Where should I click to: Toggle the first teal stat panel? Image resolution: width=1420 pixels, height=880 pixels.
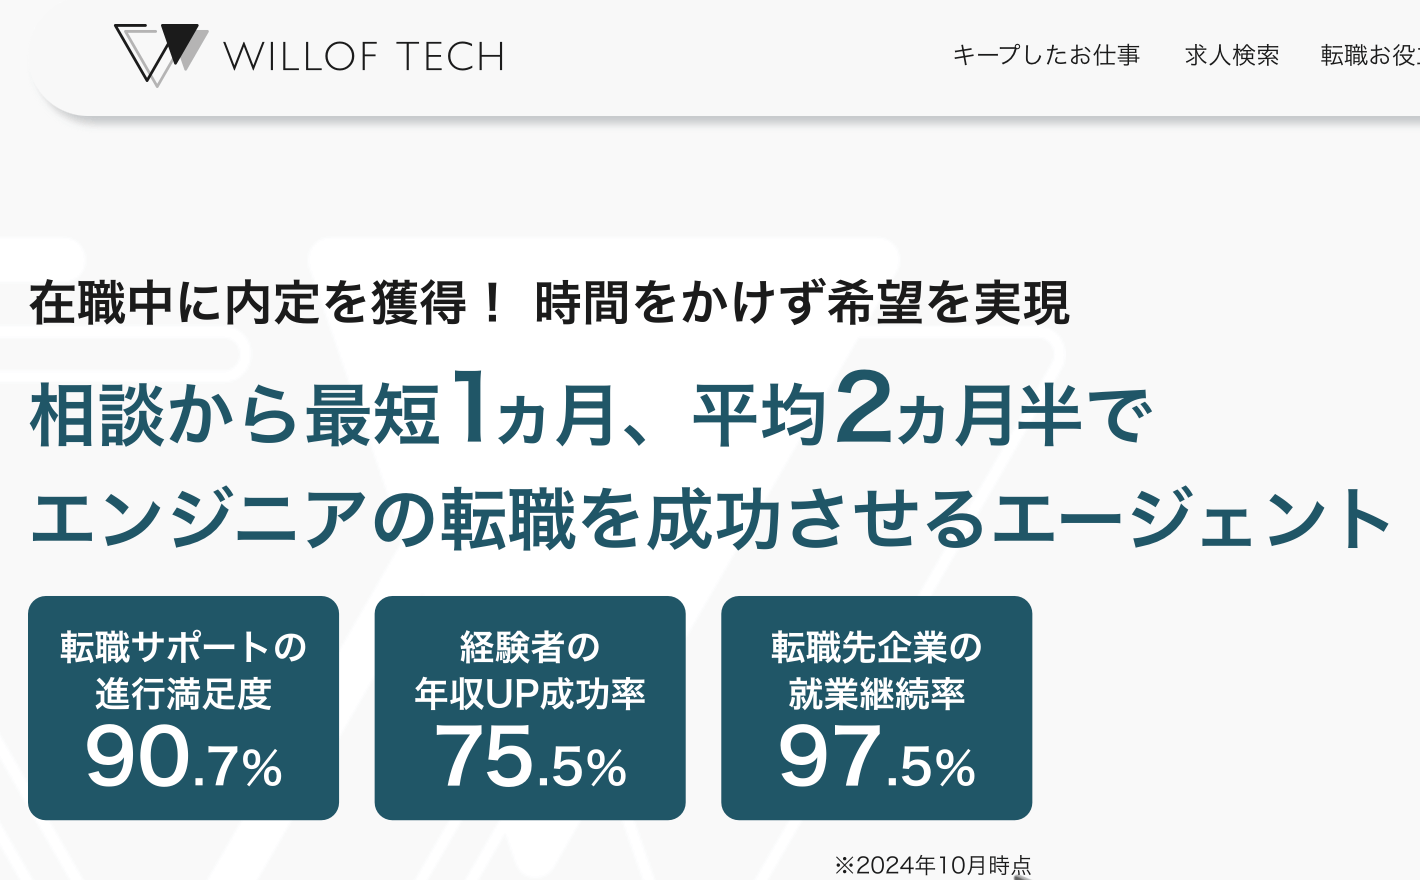click(x=184, y=708)
